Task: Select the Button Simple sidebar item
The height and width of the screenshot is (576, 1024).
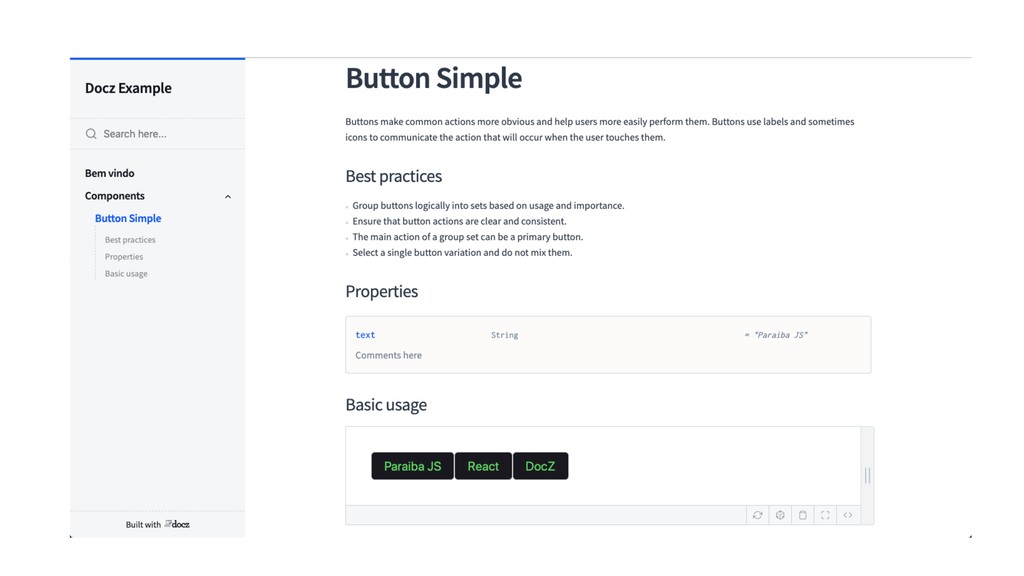Action: [x=128, y=218]
